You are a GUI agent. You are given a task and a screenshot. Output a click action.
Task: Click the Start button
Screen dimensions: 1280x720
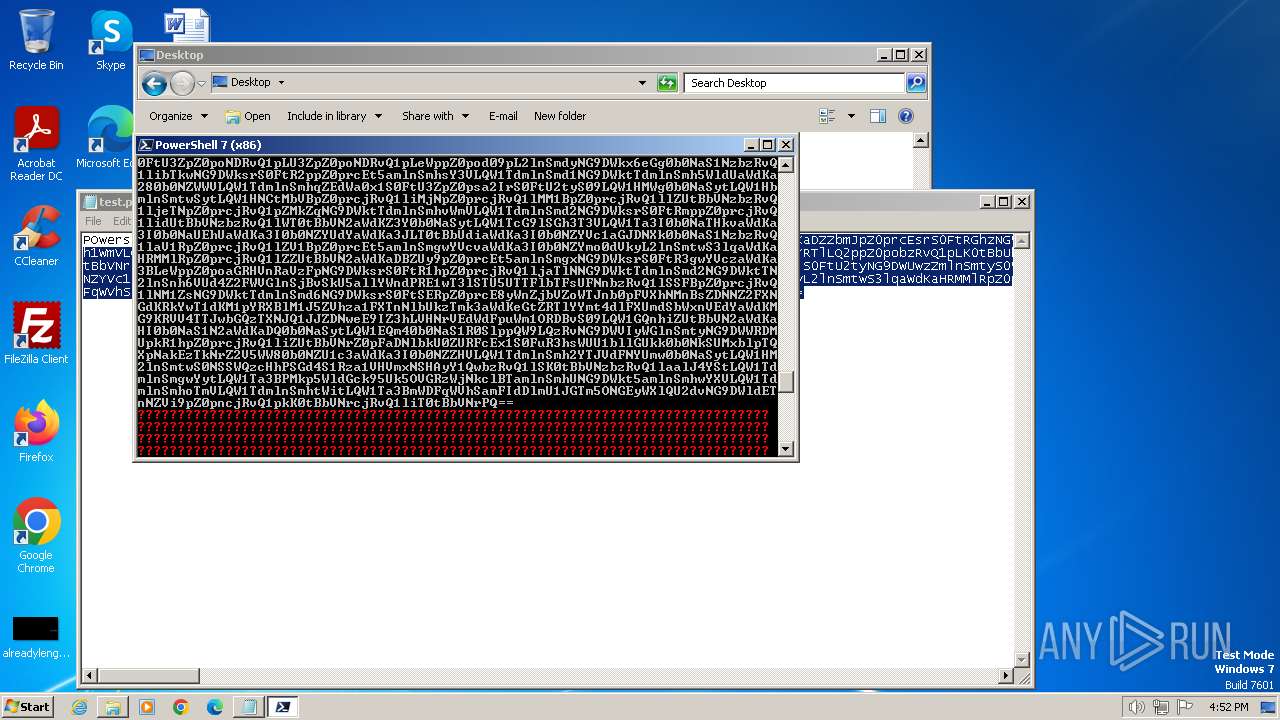point(27,706)
